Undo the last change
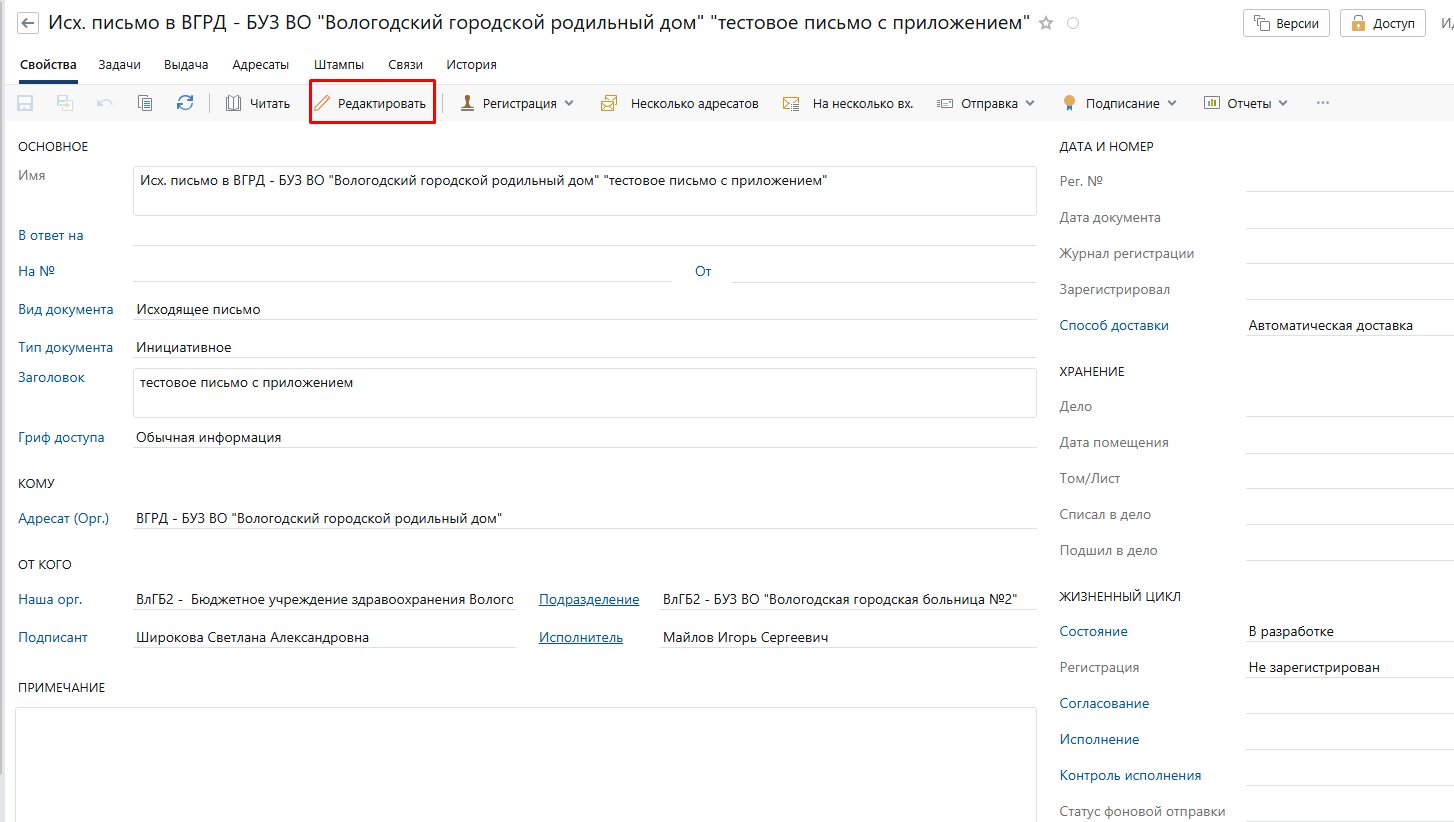This screenshot has height=822, width=1454. (105, 103)
